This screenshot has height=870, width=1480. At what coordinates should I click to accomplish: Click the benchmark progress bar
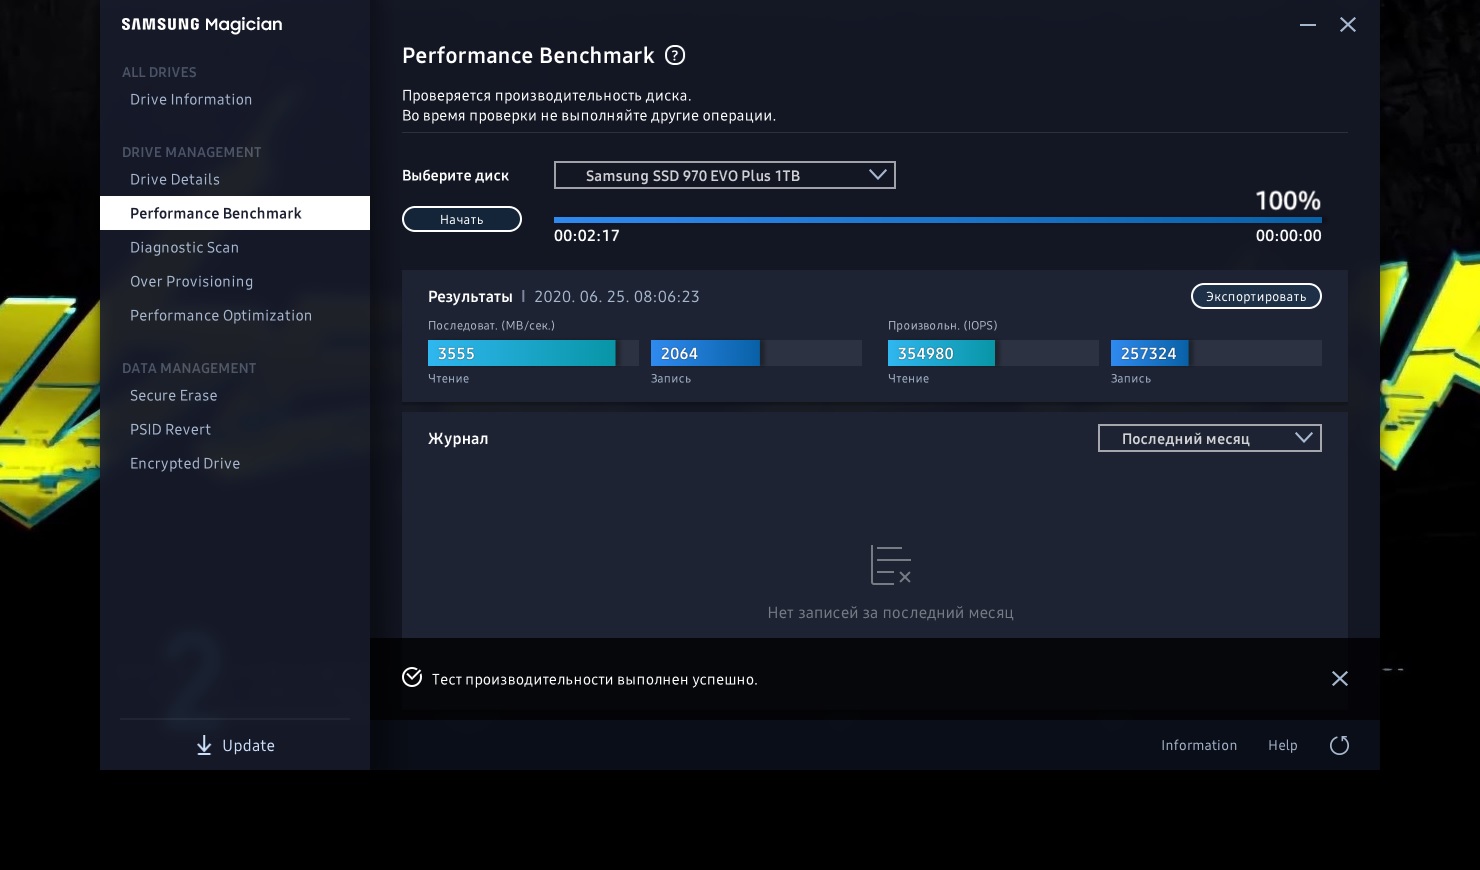[x=938, y=220]
